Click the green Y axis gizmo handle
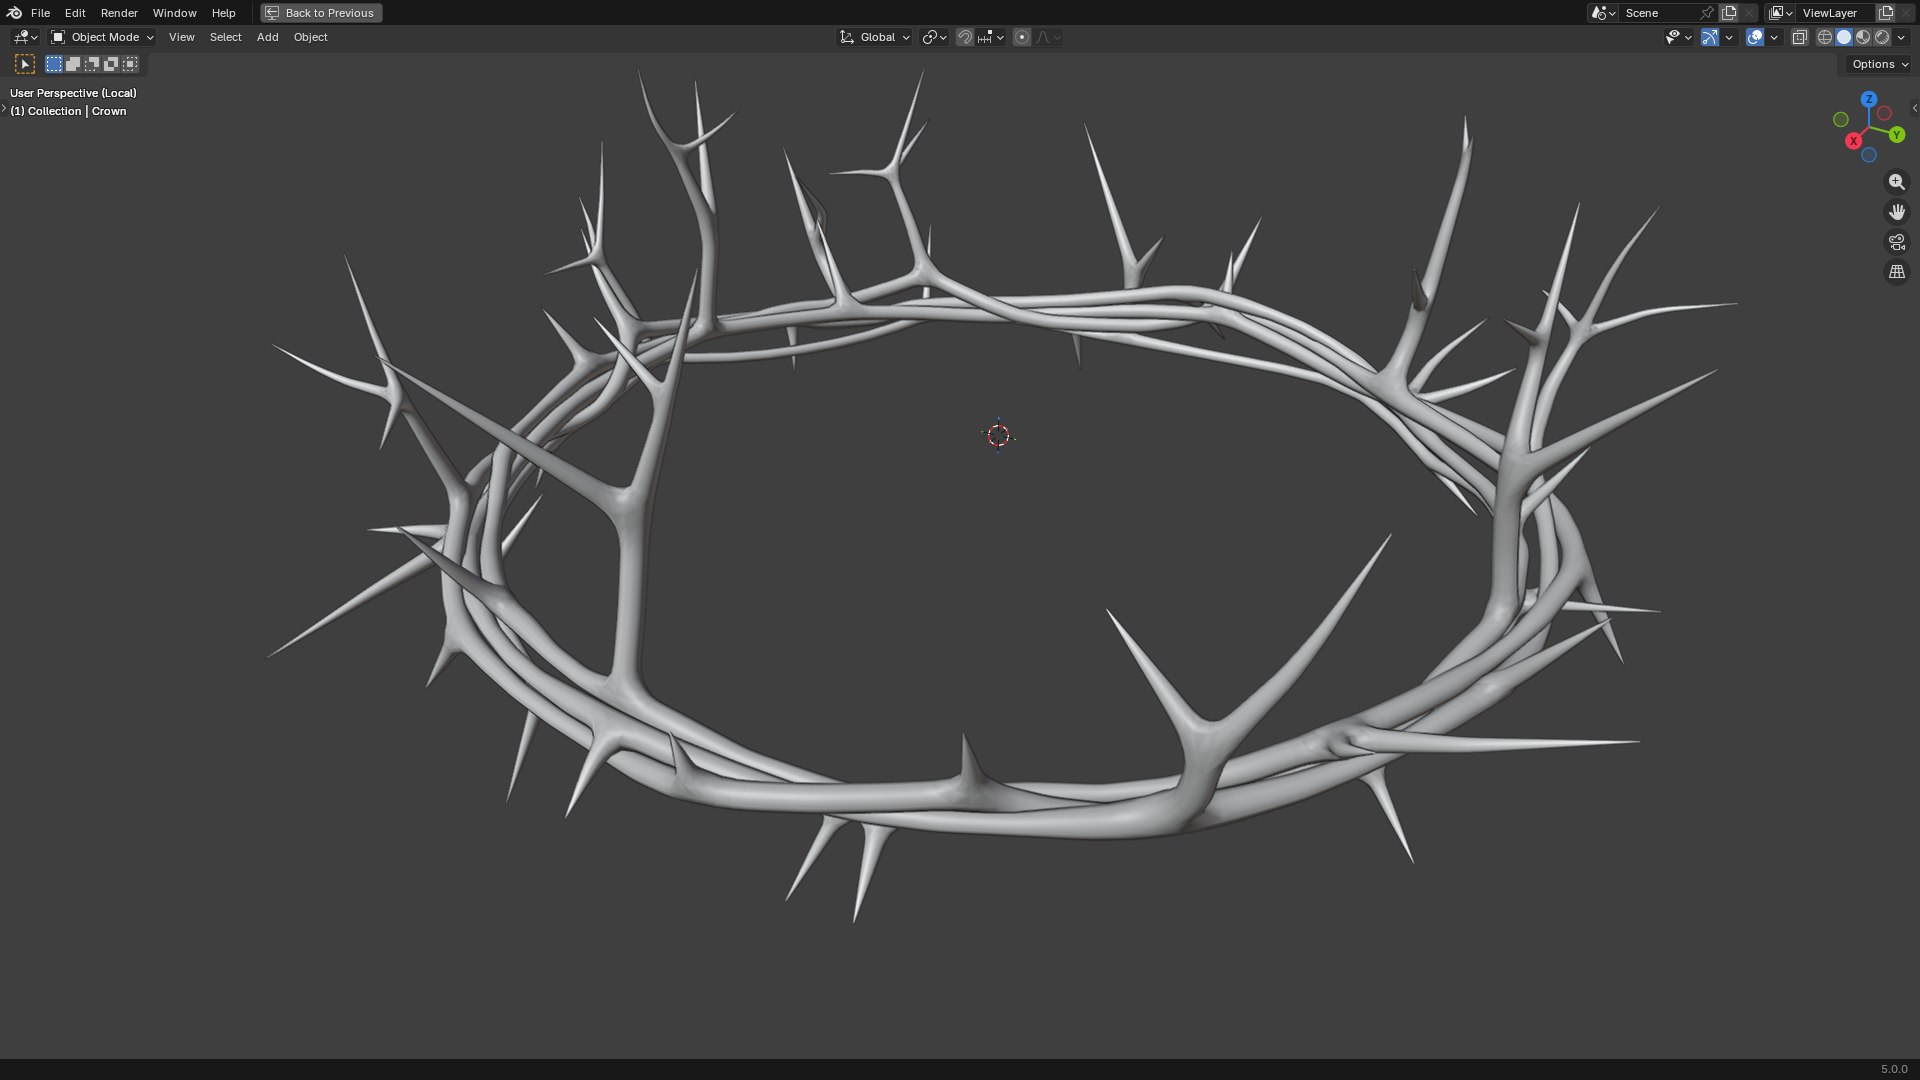The height and width of the screenshot is (1080, 1920). click(1896, 135)
